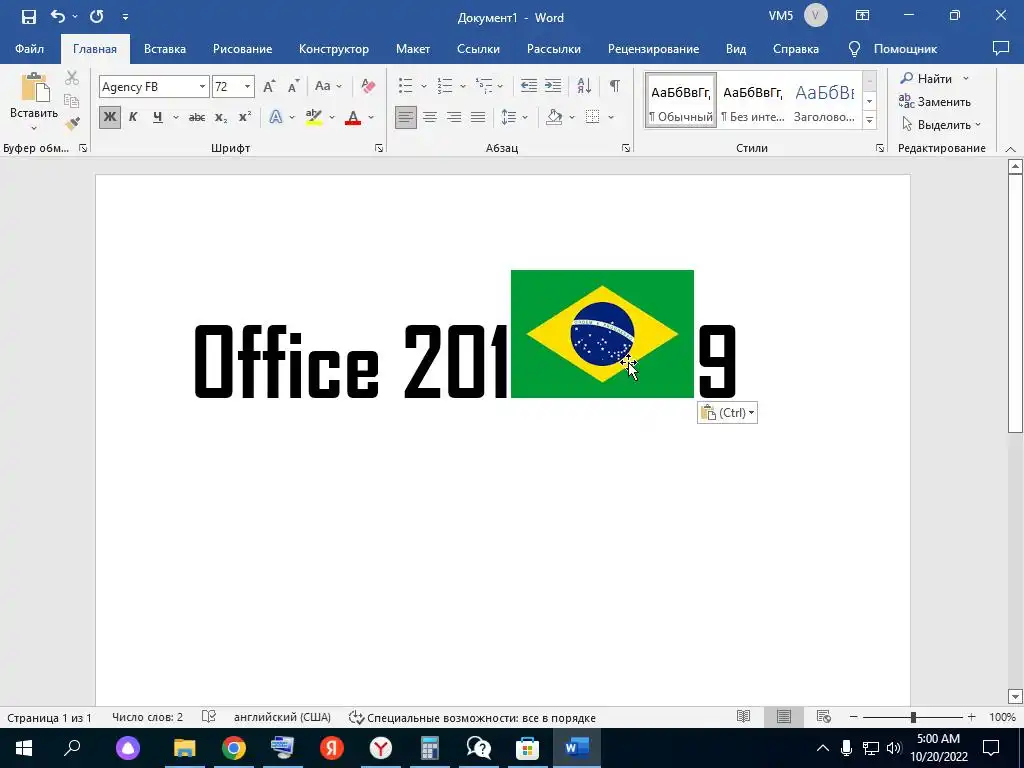Expand the styles gallery with the More arrow
The height and width of the screenshot is (768, 1024).
tap(869, 120)
